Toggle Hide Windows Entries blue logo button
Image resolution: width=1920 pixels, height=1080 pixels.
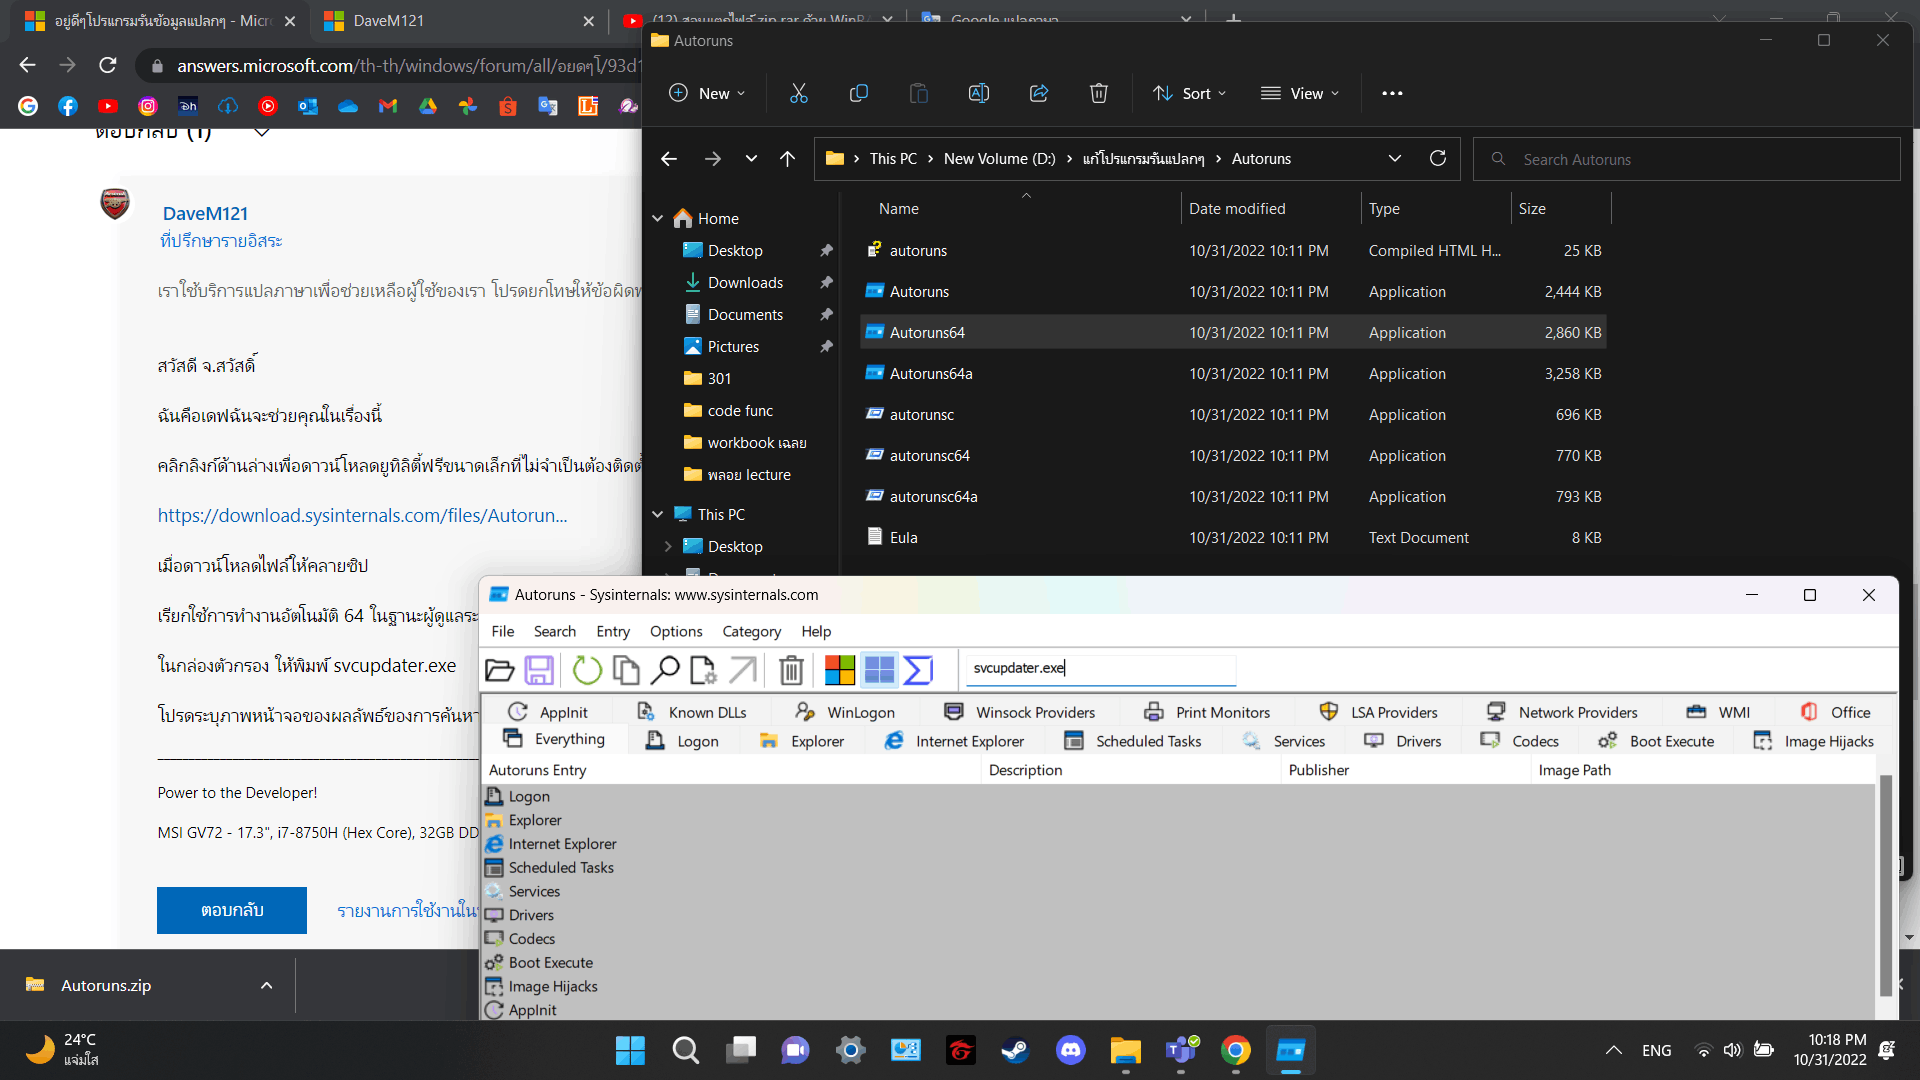point(879,670)
